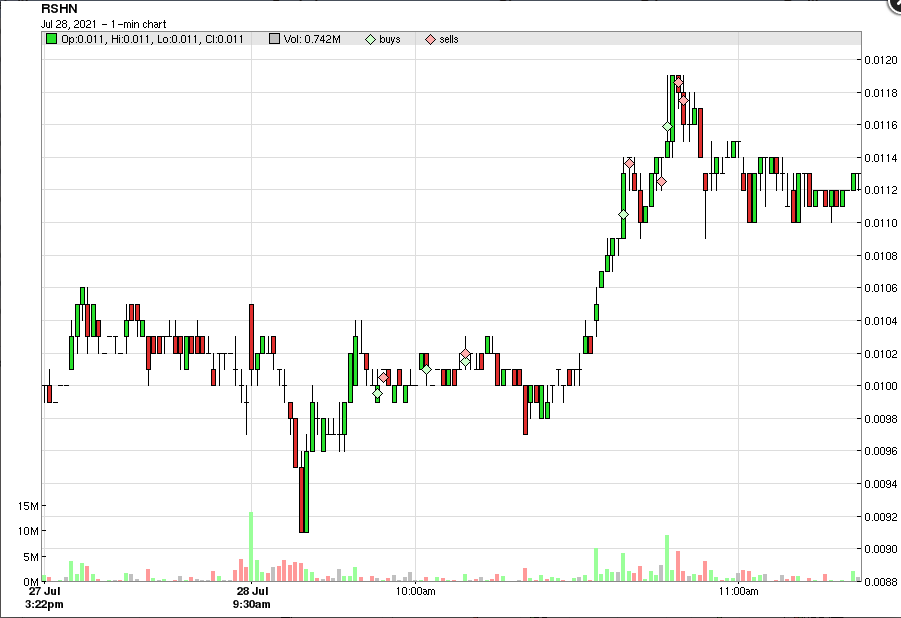The width and height of the screenshot is (901, 618).
Task: Click the buy diamond marker at the 0.0116 level
Action: pos(667,126)
